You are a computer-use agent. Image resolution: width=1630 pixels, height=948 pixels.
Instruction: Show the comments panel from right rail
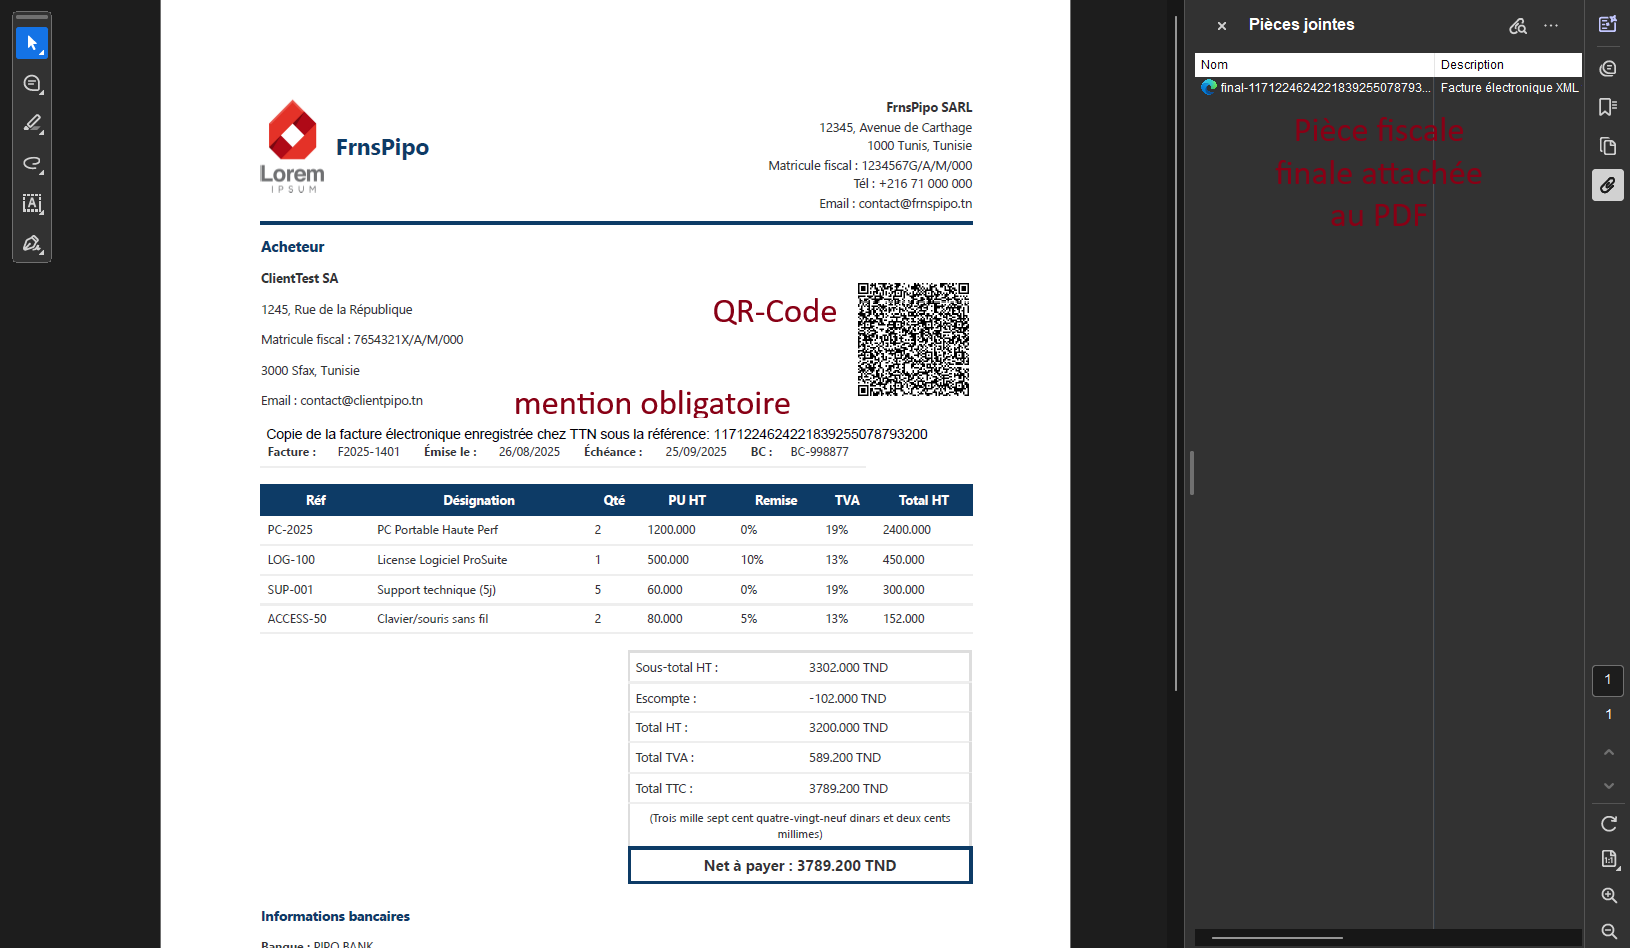coord(1608,68)
